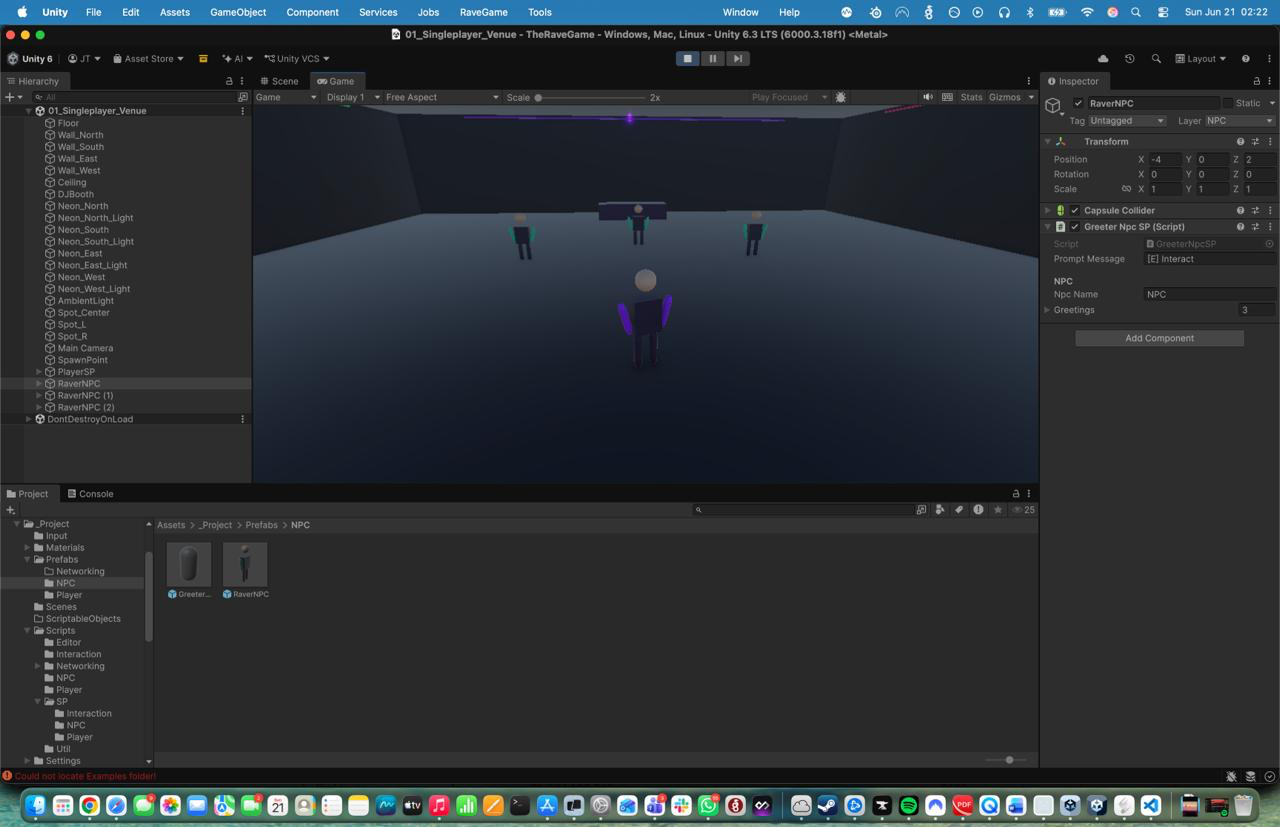This screenshot has height=827, width=1280.
Task: Open the Display 1 dropdown
Action: coord(353,97)
